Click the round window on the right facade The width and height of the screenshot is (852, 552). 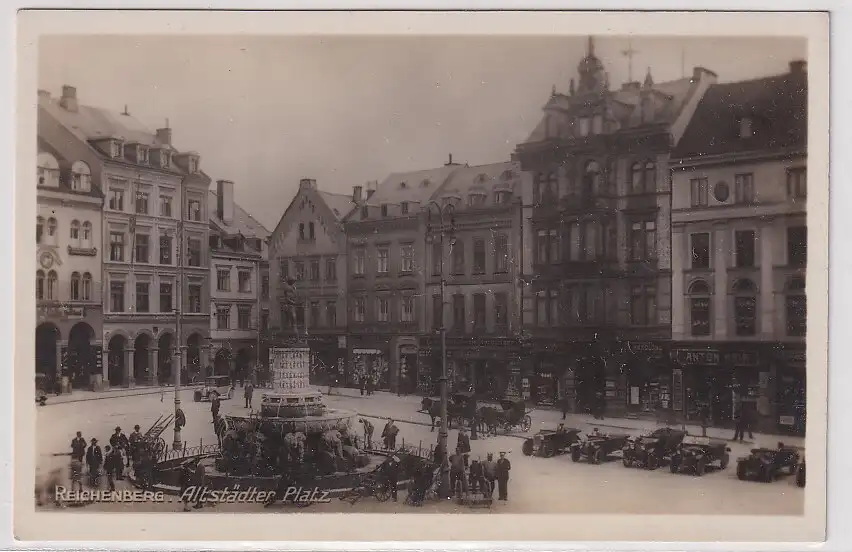[721, 191]
